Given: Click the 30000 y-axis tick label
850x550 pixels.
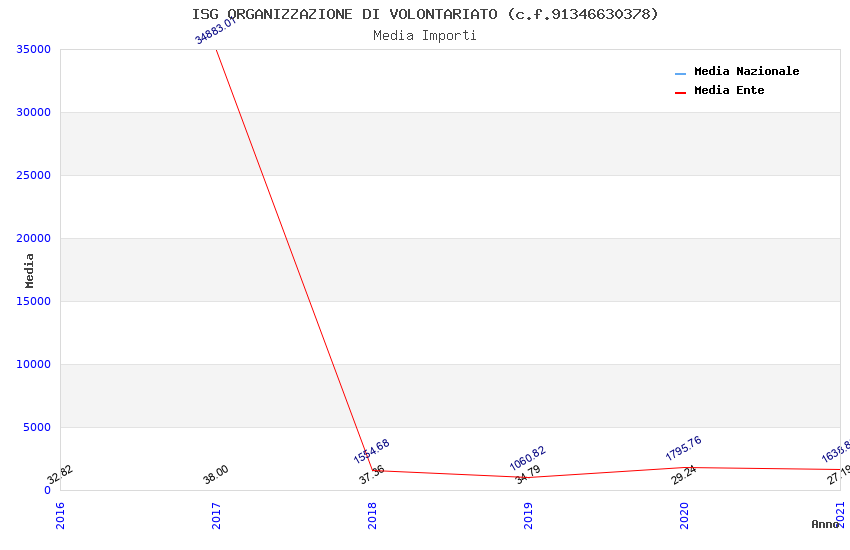Looking at the screenshot, I should click(34, 112).
